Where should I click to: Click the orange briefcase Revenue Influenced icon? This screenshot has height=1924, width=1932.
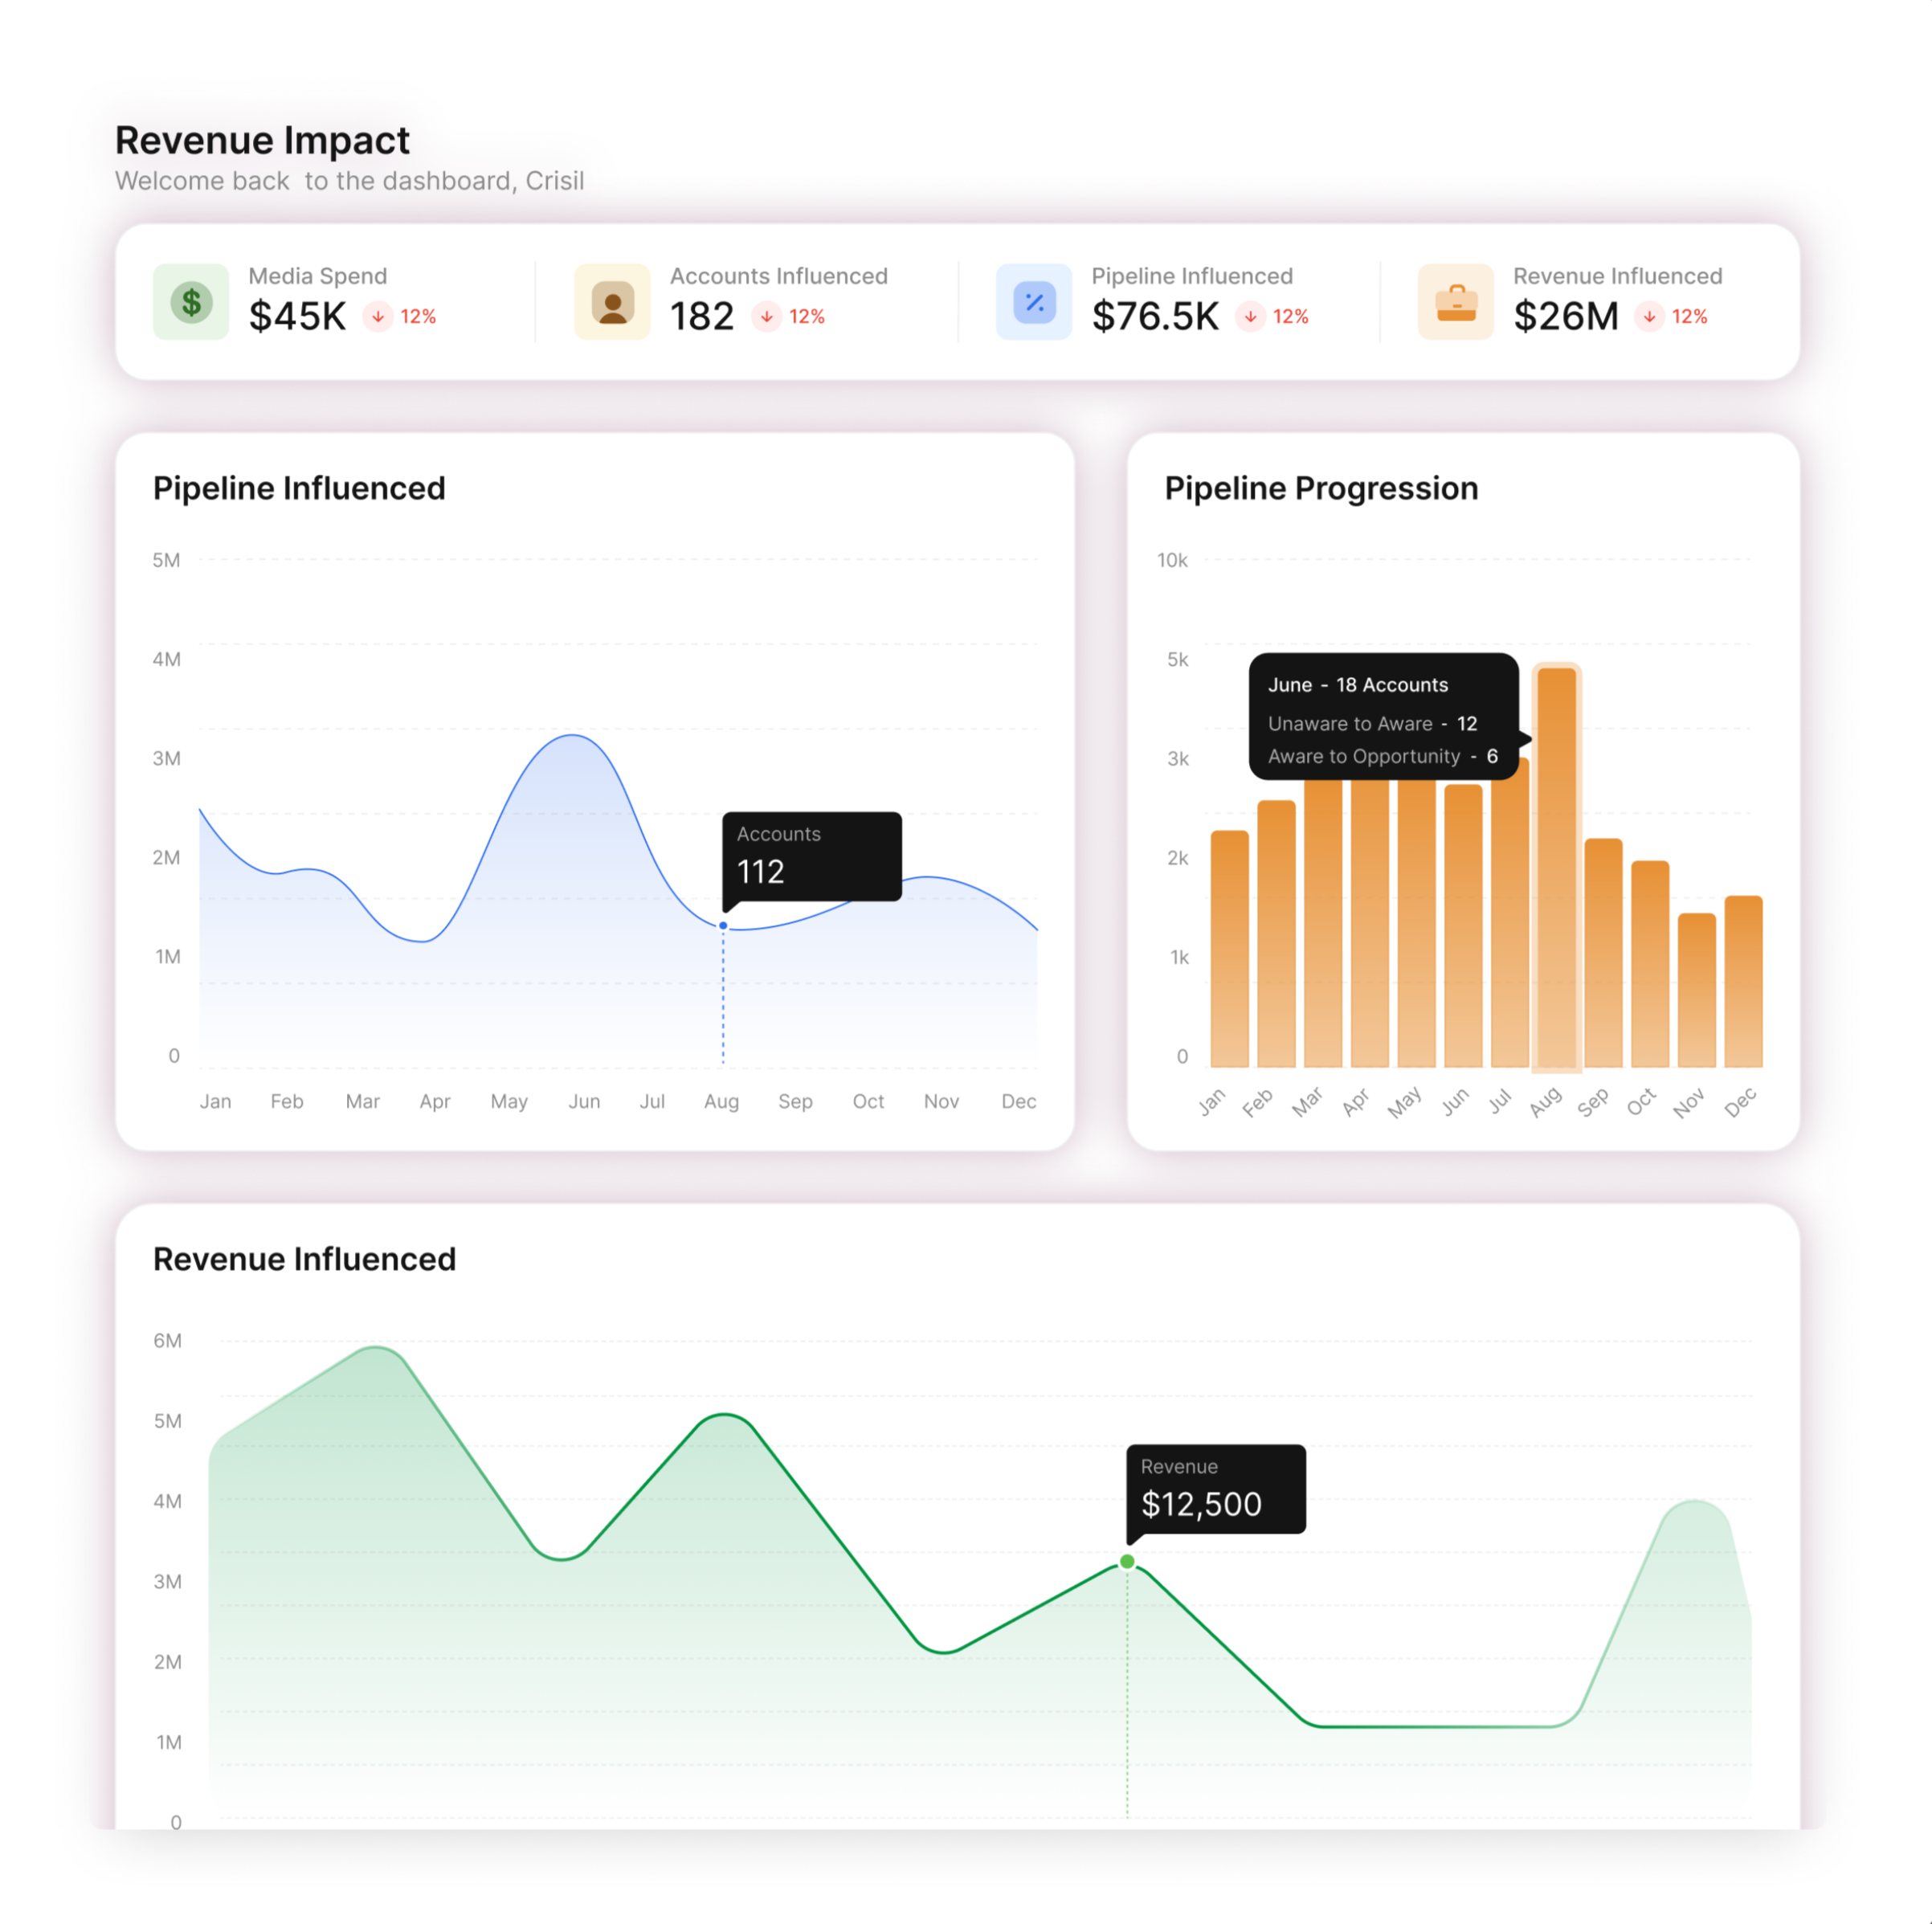tap(1456, 302)
